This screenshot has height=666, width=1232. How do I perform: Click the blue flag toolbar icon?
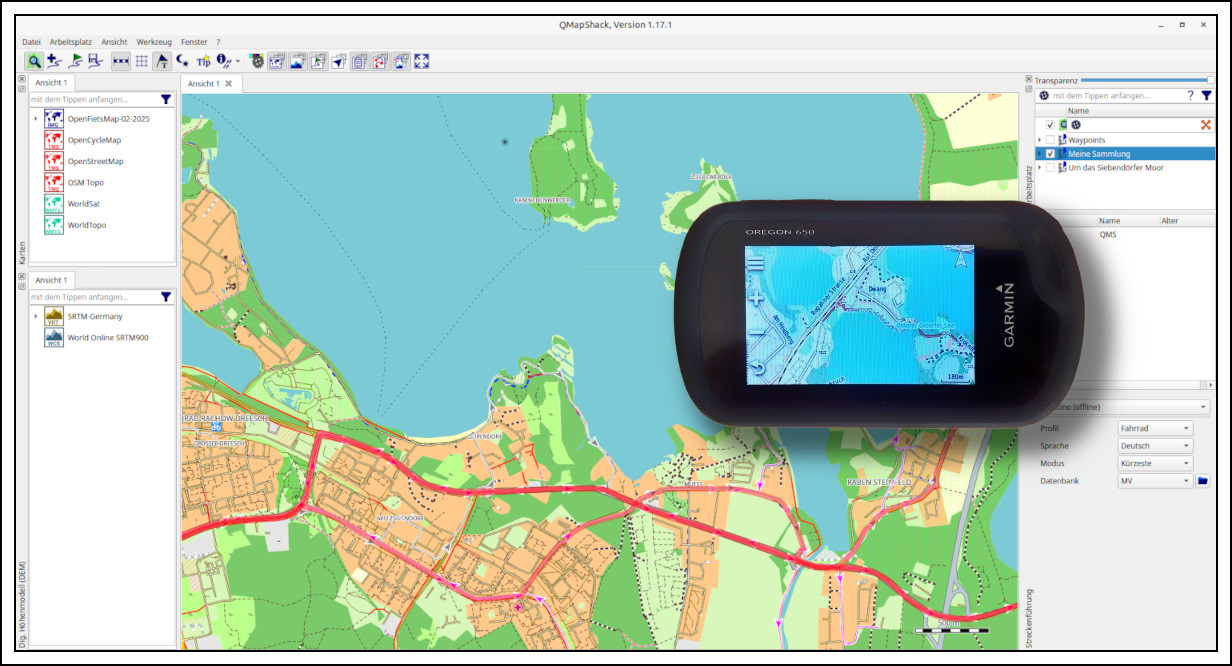coord(95,61)
